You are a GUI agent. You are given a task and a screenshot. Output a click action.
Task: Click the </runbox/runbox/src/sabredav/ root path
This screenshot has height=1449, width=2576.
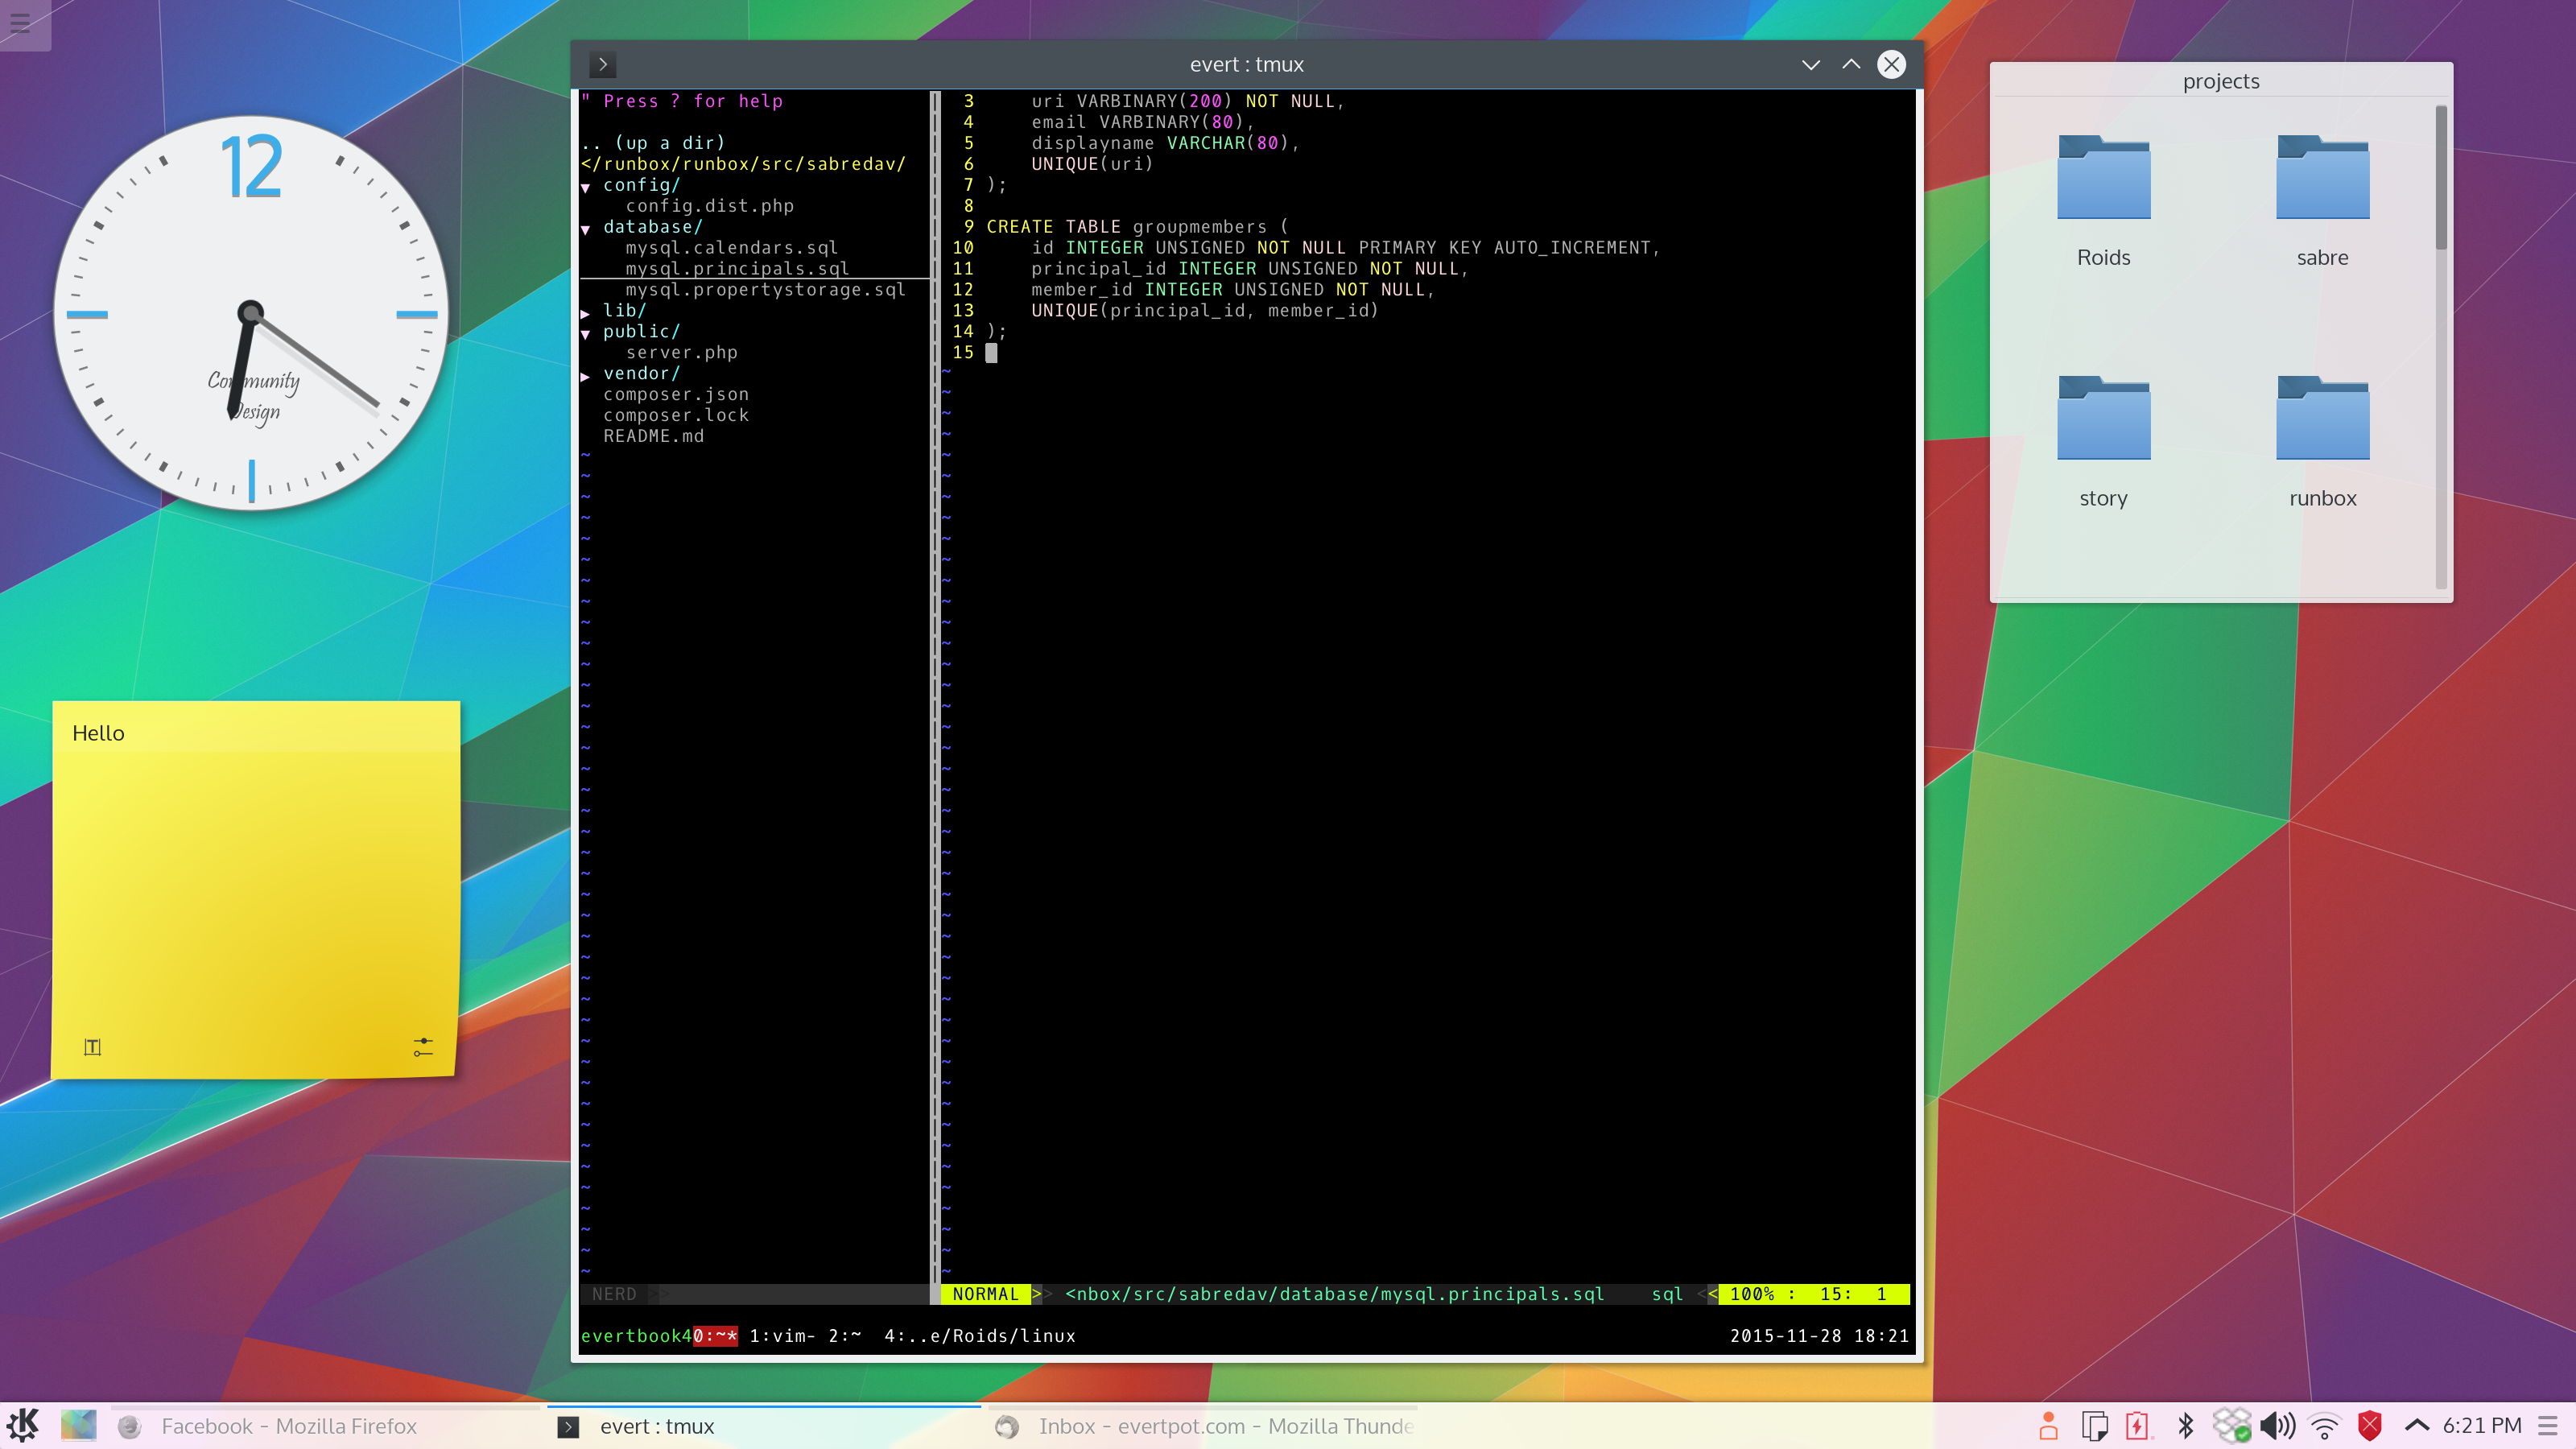743,164
